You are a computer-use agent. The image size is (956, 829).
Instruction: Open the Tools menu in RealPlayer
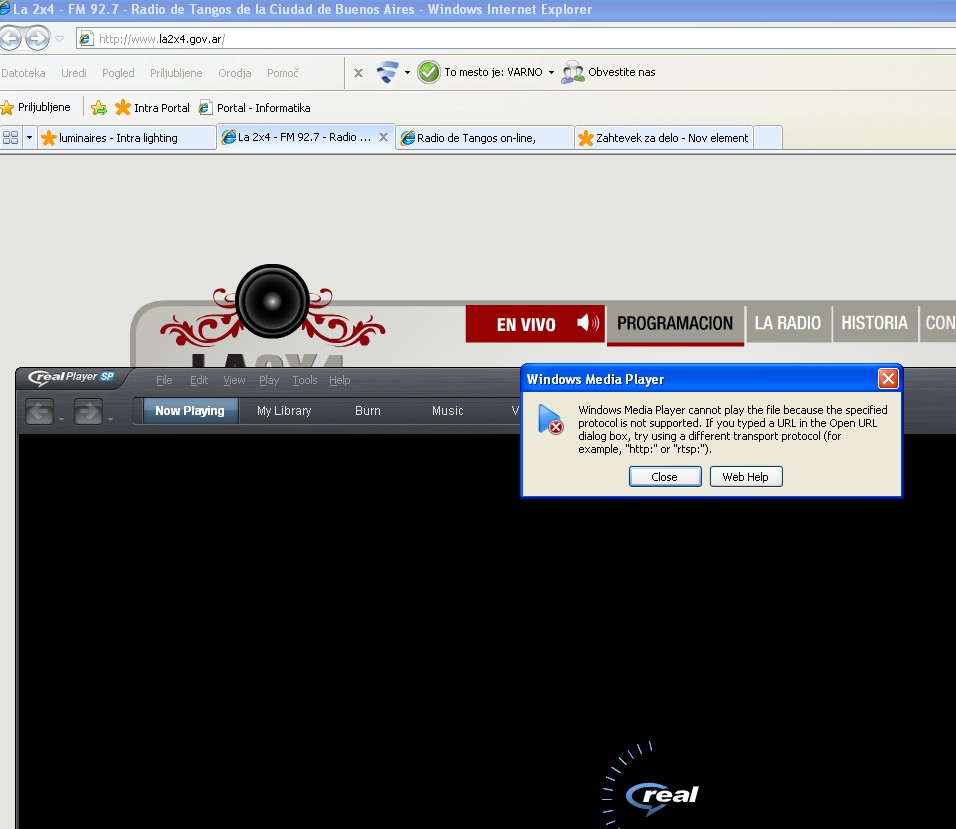304,380
